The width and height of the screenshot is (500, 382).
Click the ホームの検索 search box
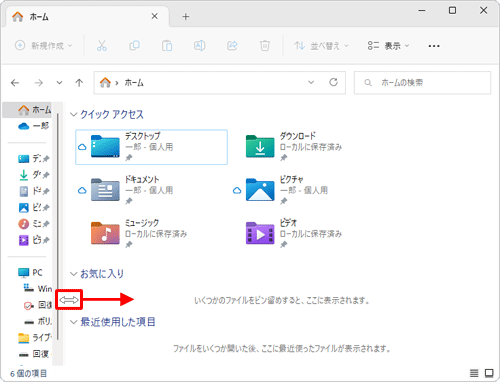[422, 83]
